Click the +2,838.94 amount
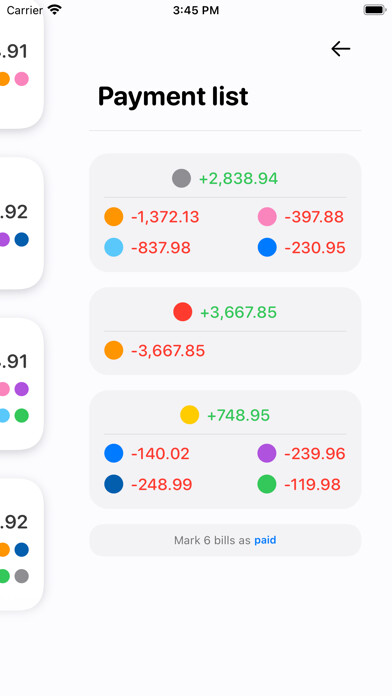392x696 pixels. click(238, 178)
